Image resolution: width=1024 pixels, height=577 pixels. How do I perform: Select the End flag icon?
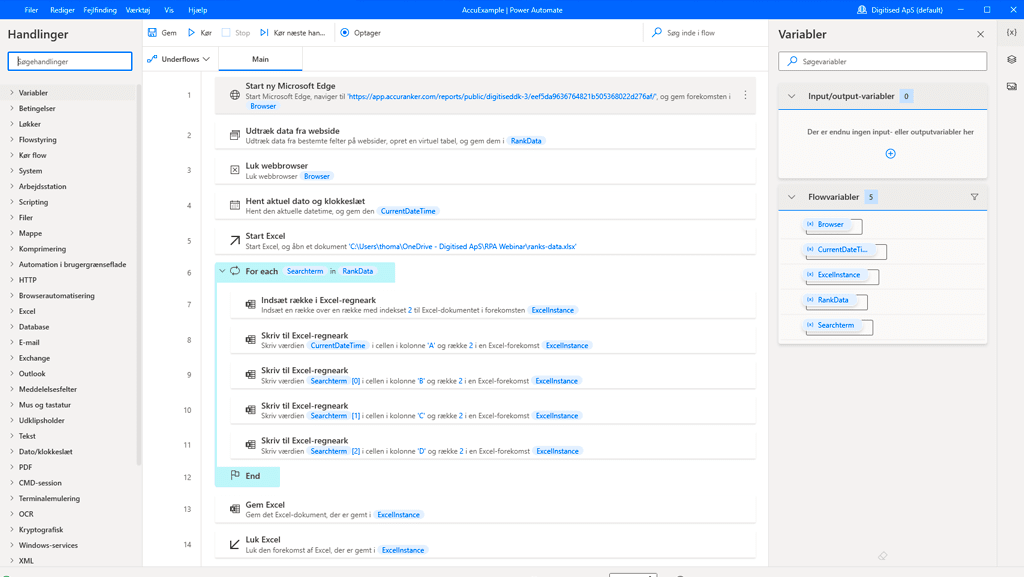(235, 475)
